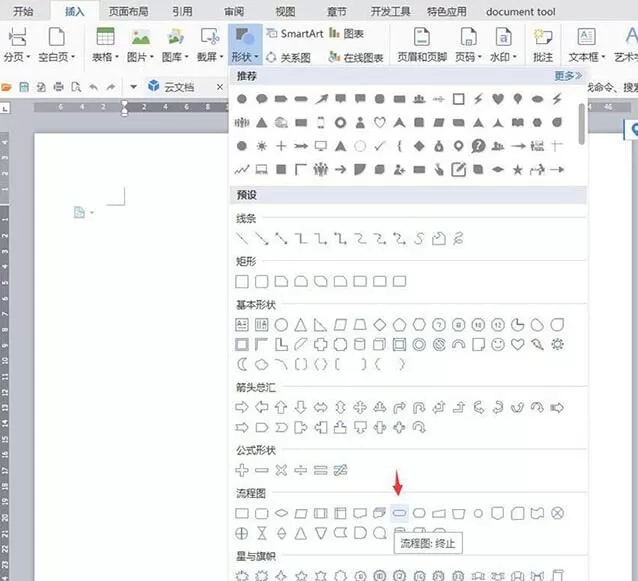Open the 表格 table dropdown
The height and width of the screenshot is (581, 638).
[105, 45]
